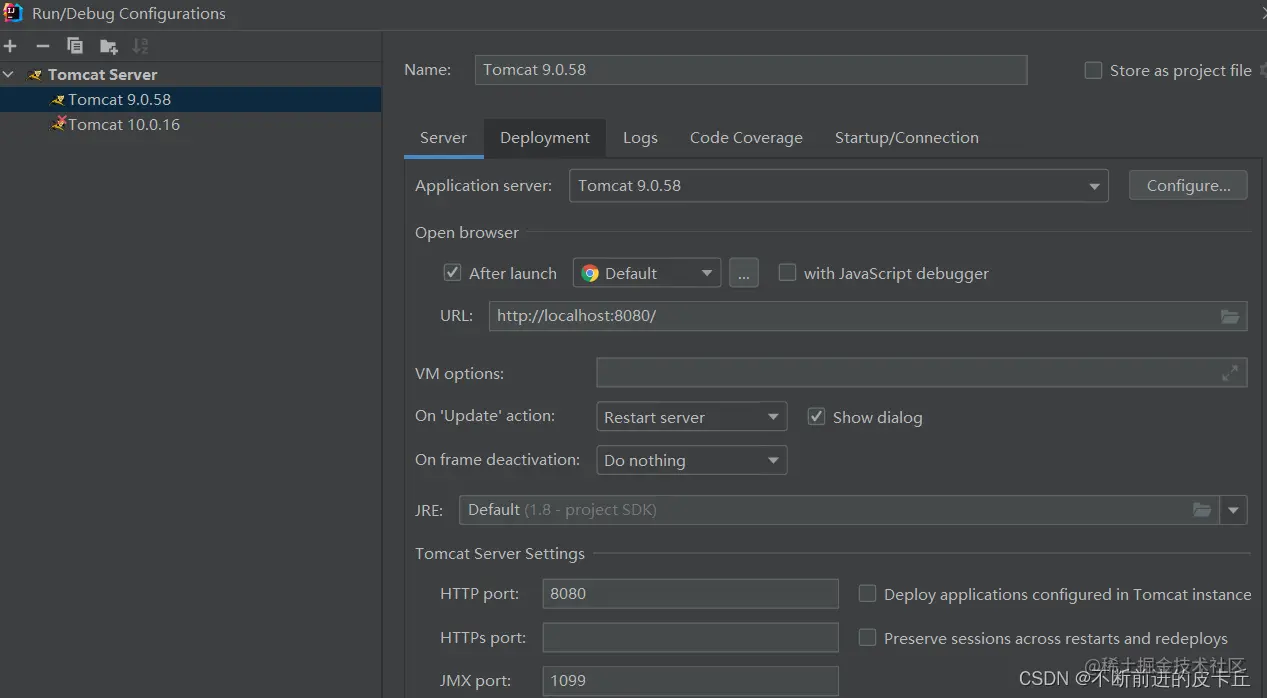The height and width of the screenshot is (698, 1267).
Task: Add a new run configuration
Action: coord(10,46)
